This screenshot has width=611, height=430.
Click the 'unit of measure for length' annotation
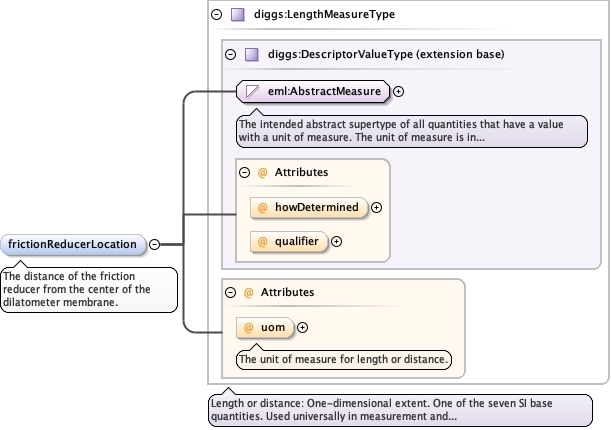[x=344, y=360]
